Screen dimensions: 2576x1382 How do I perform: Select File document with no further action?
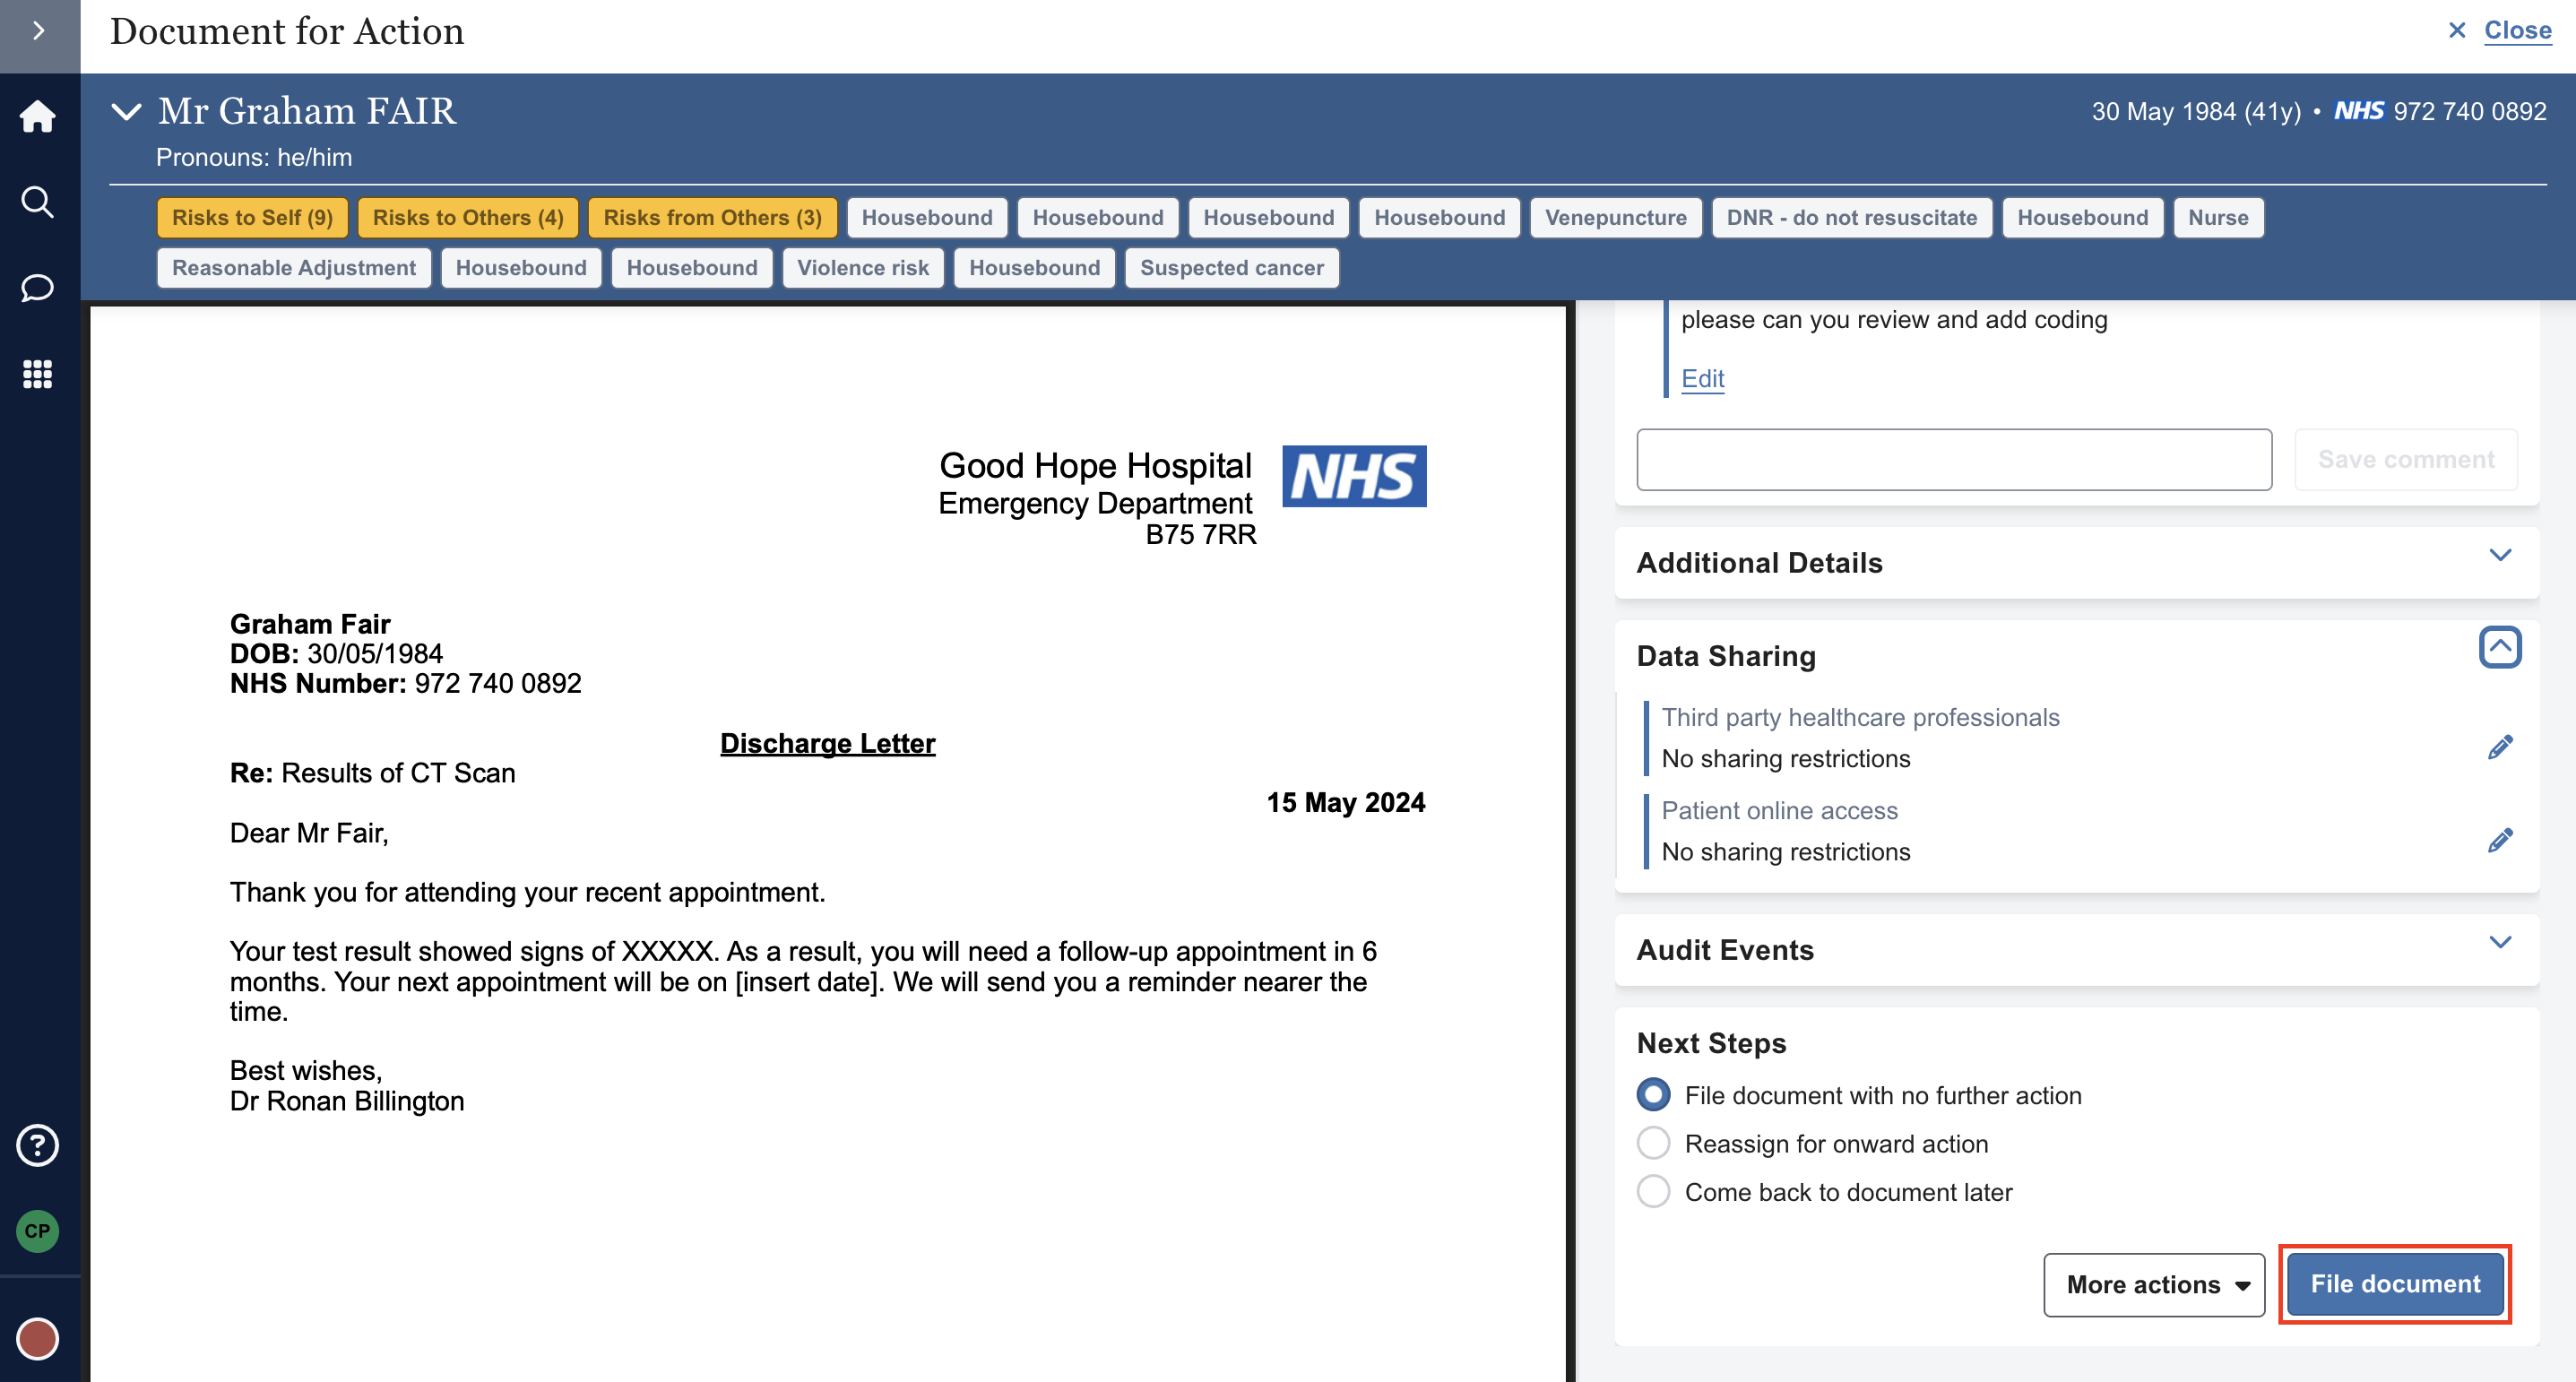coord(1653,1095)
